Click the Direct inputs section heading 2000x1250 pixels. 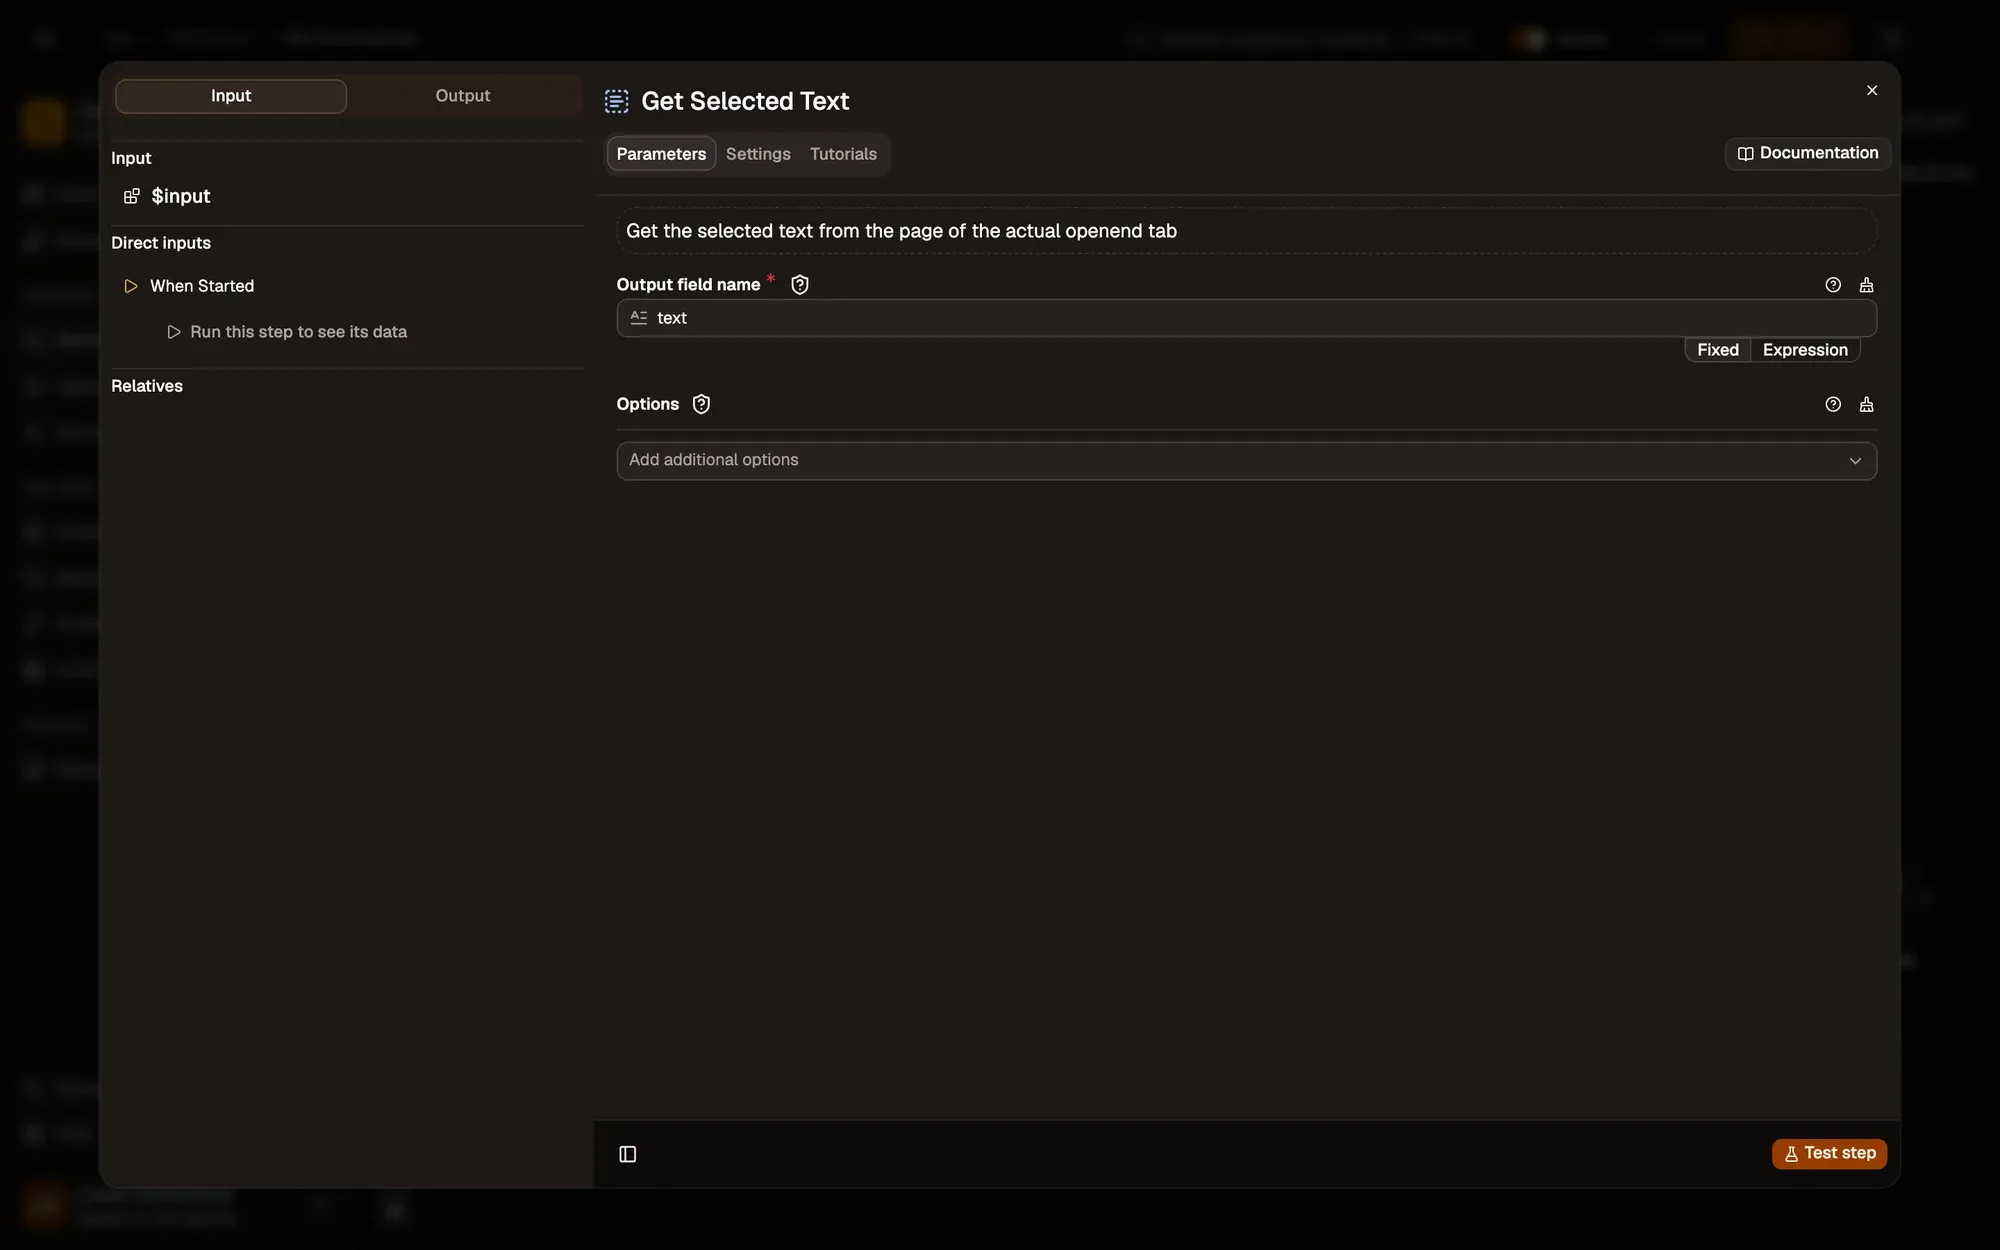click(x=161, y=243)
